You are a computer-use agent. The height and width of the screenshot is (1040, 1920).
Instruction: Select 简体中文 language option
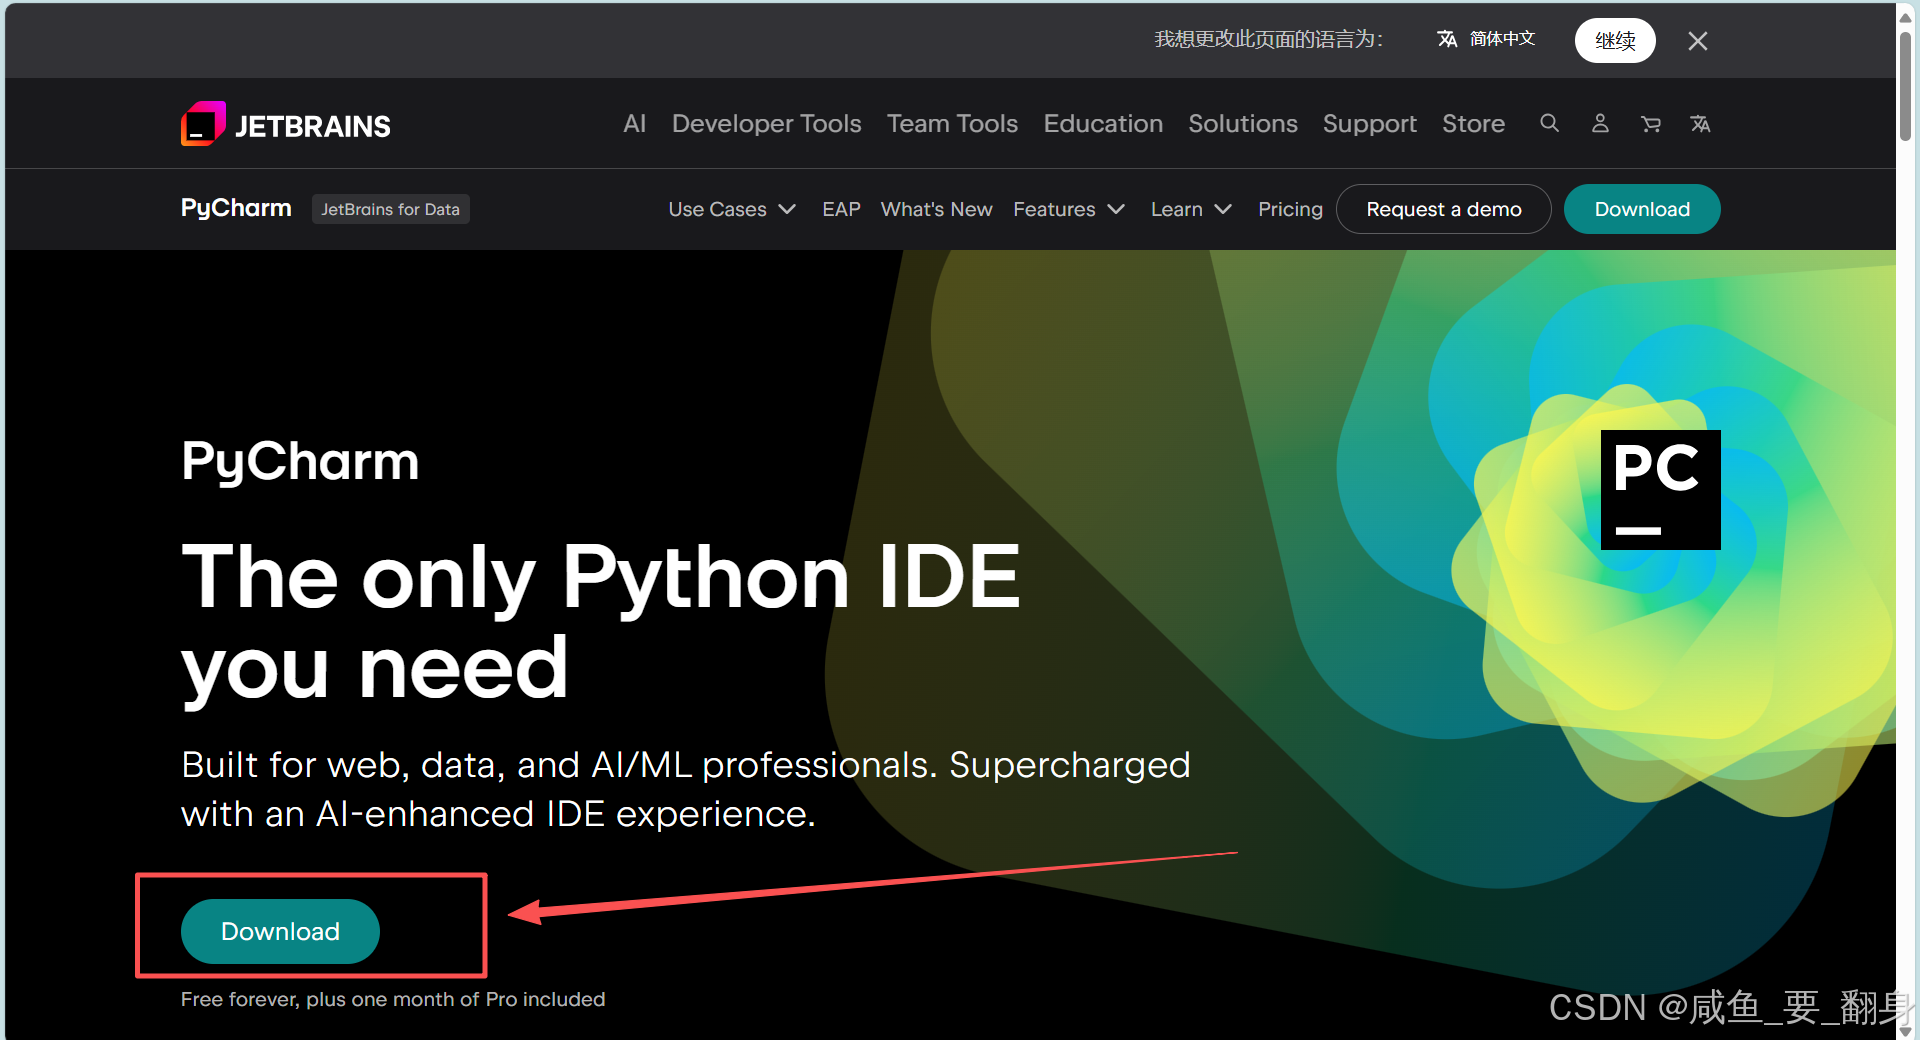1486,39
